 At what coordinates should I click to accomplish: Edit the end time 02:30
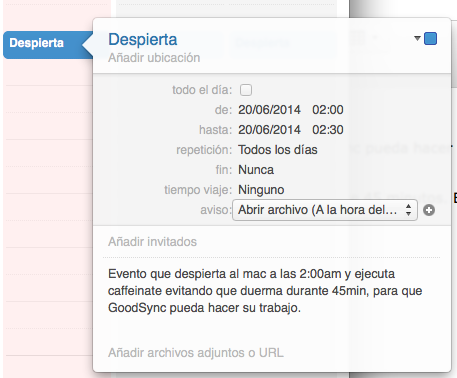(x=328, y=130)
